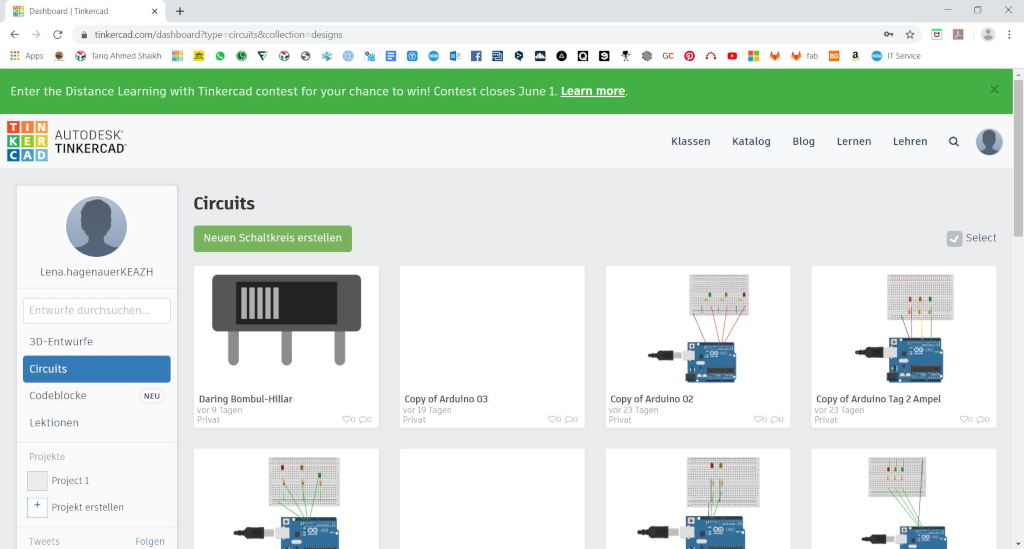Image resolution: width=1024 pixels, height=549 pixels.
Task: Select Circuits in sidebar
Action: click(x=97, y=369)
